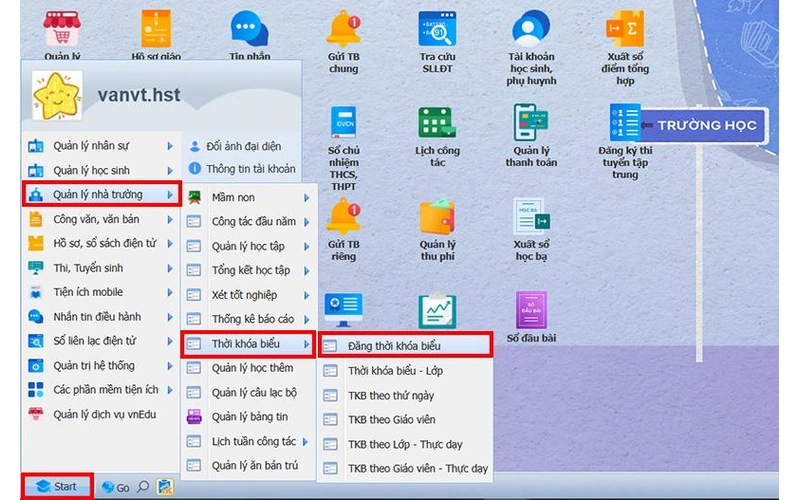
Task: Open the Hồ sơ giáo orange document icon
Action: coord(156,30)
